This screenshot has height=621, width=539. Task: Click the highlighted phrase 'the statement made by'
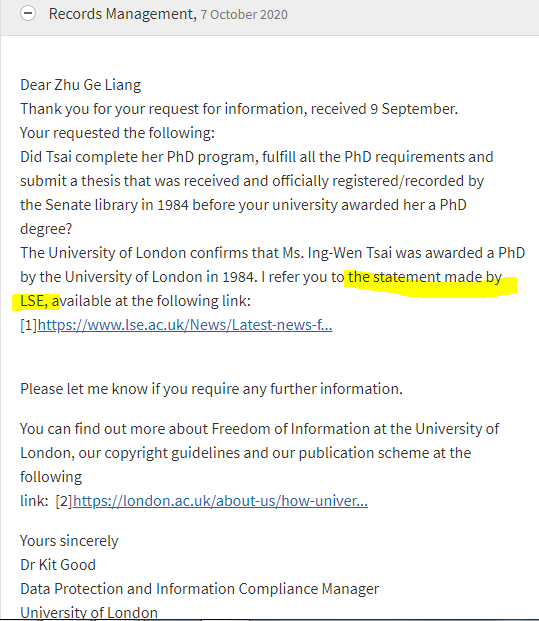[425, 277]
